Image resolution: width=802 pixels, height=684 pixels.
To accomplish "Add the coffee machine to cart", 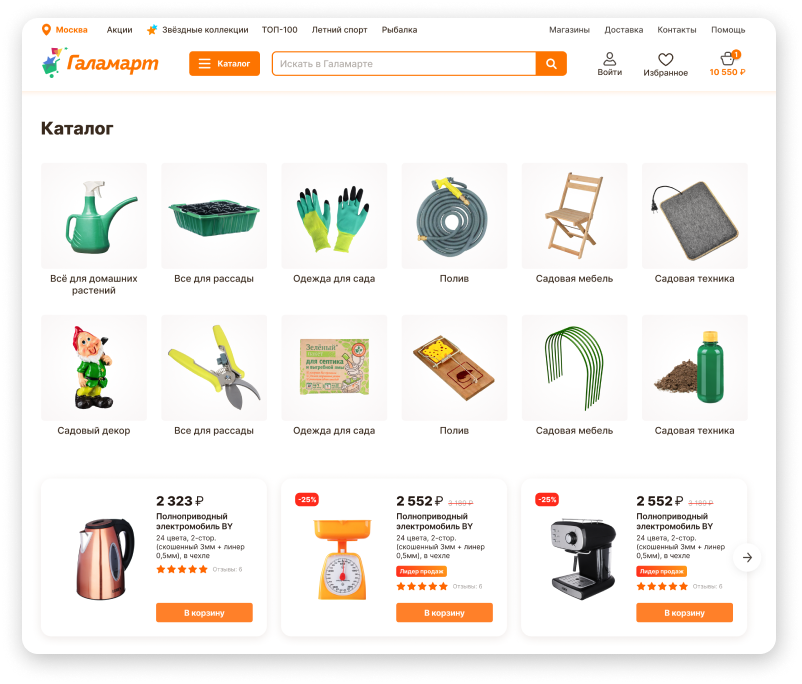I will (684, 612).
